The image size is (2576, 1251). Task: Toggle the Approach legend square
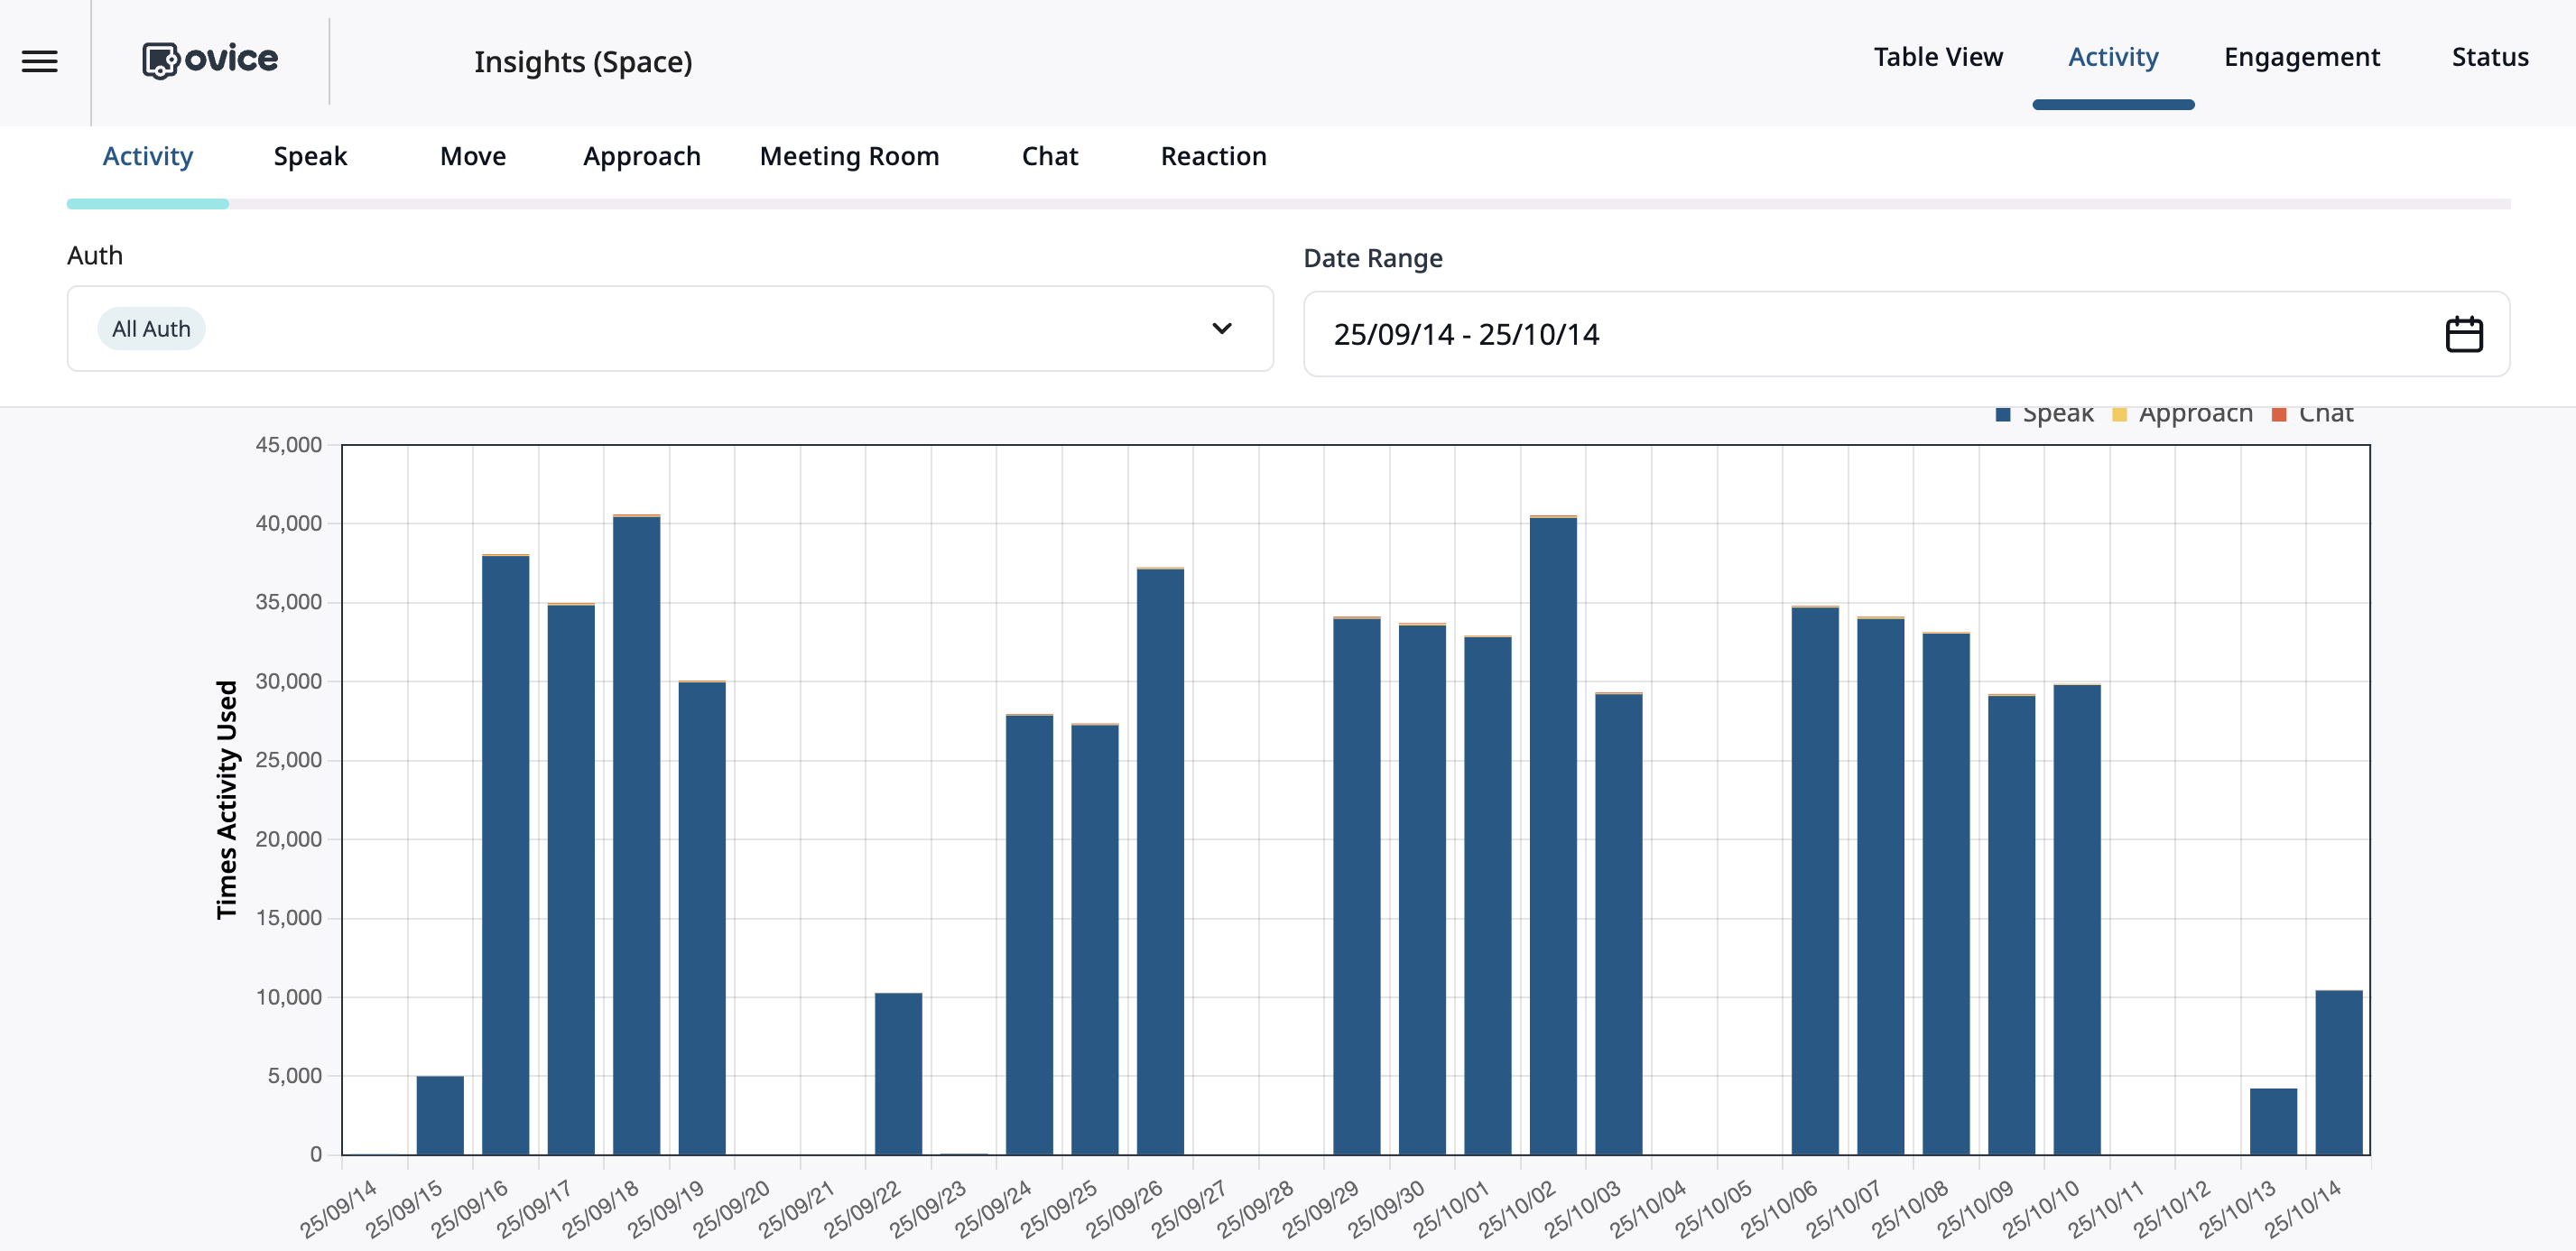[2118, 414]
